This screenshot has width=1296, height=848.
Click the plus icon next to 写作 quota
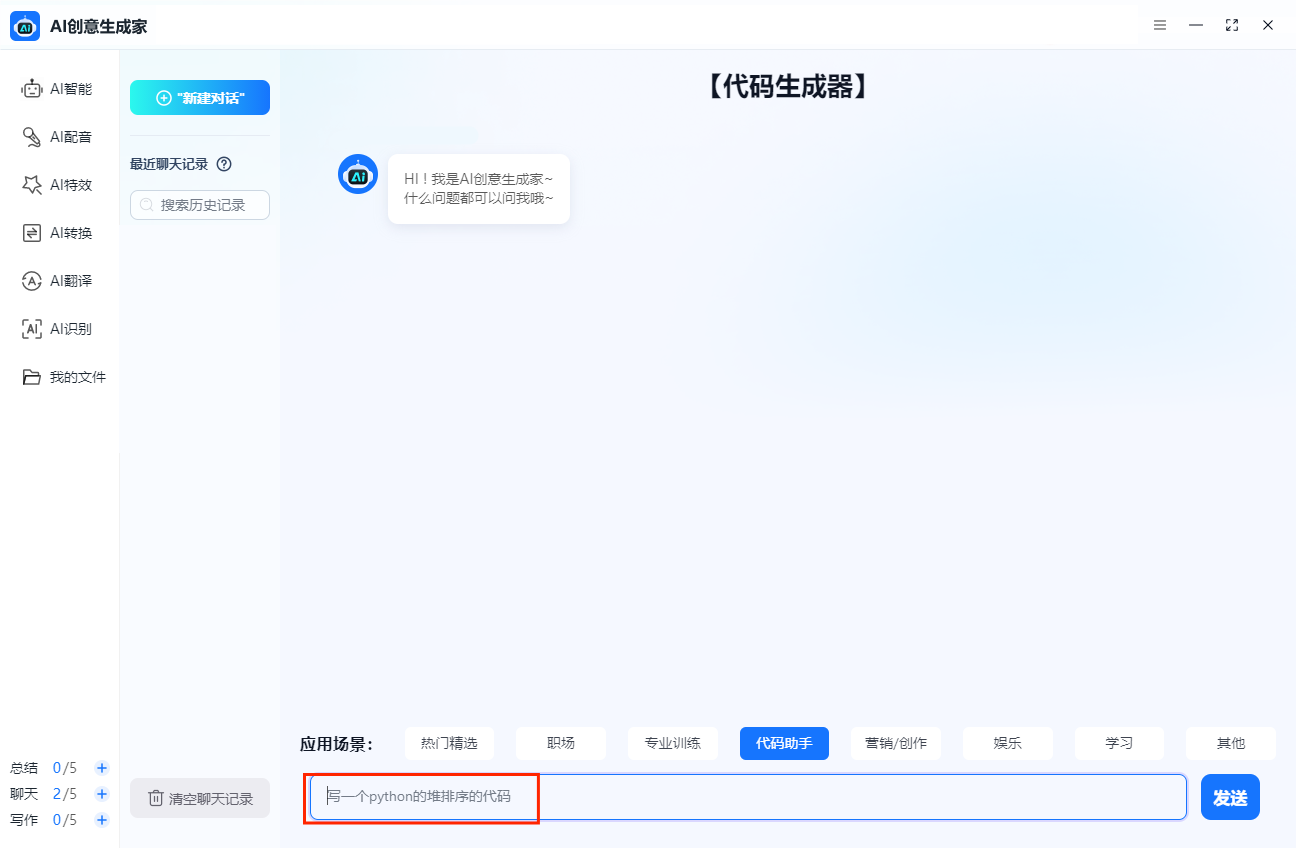102,820
